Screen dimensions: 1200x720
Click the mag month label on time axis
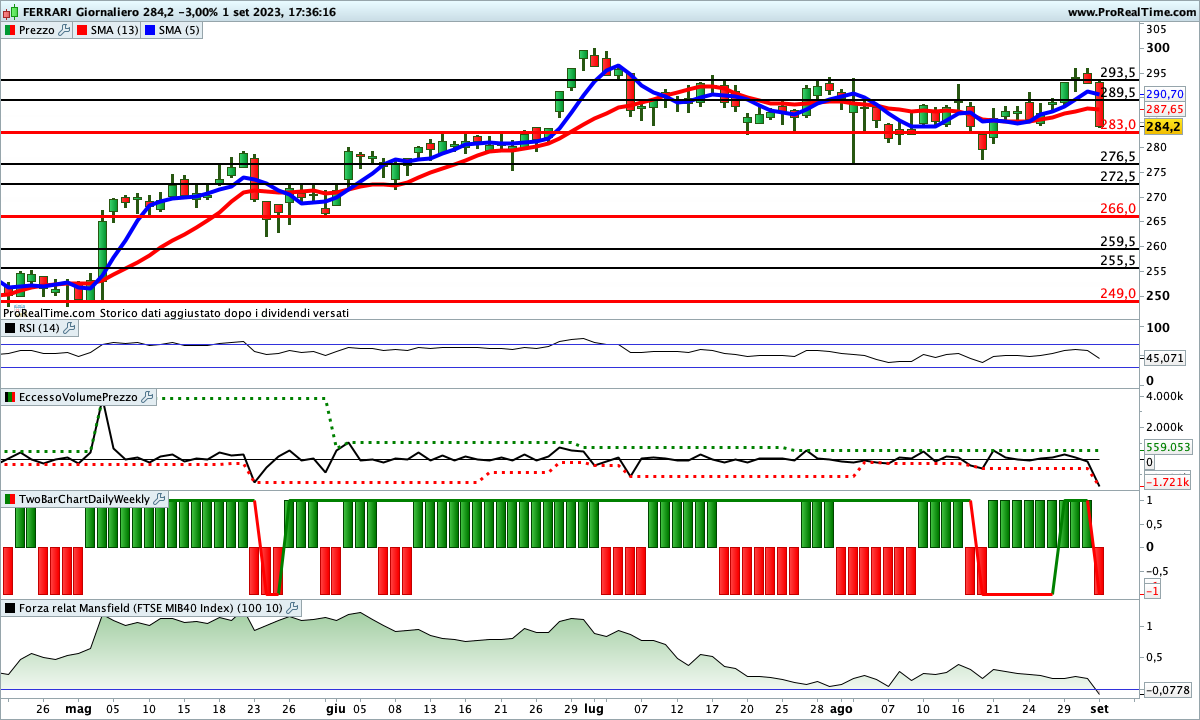(78, 708)
